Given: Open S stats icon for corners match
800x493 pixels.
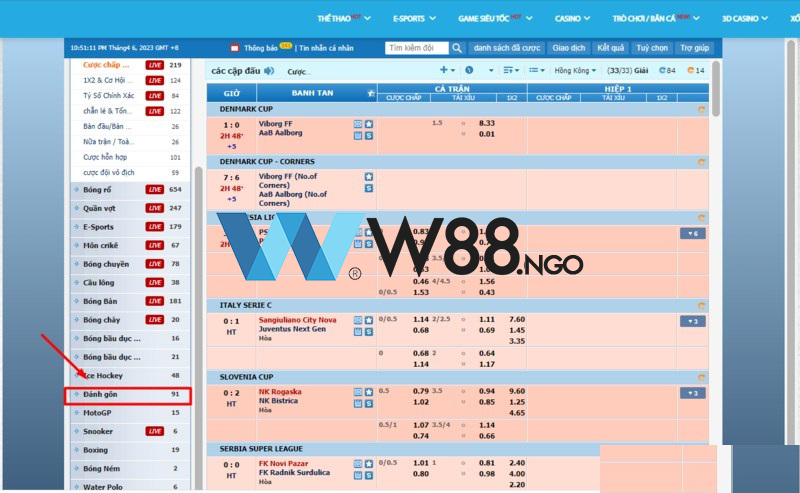Looking at the screenshot, I should [369, 188].
